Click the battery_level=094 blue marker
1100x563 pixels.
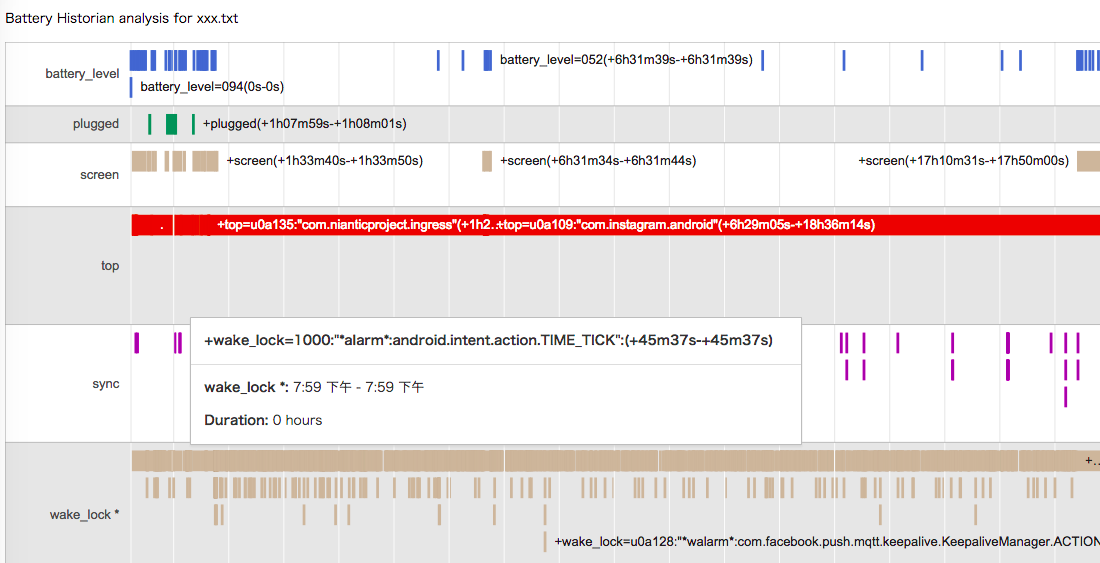click(x=131, y=87)
